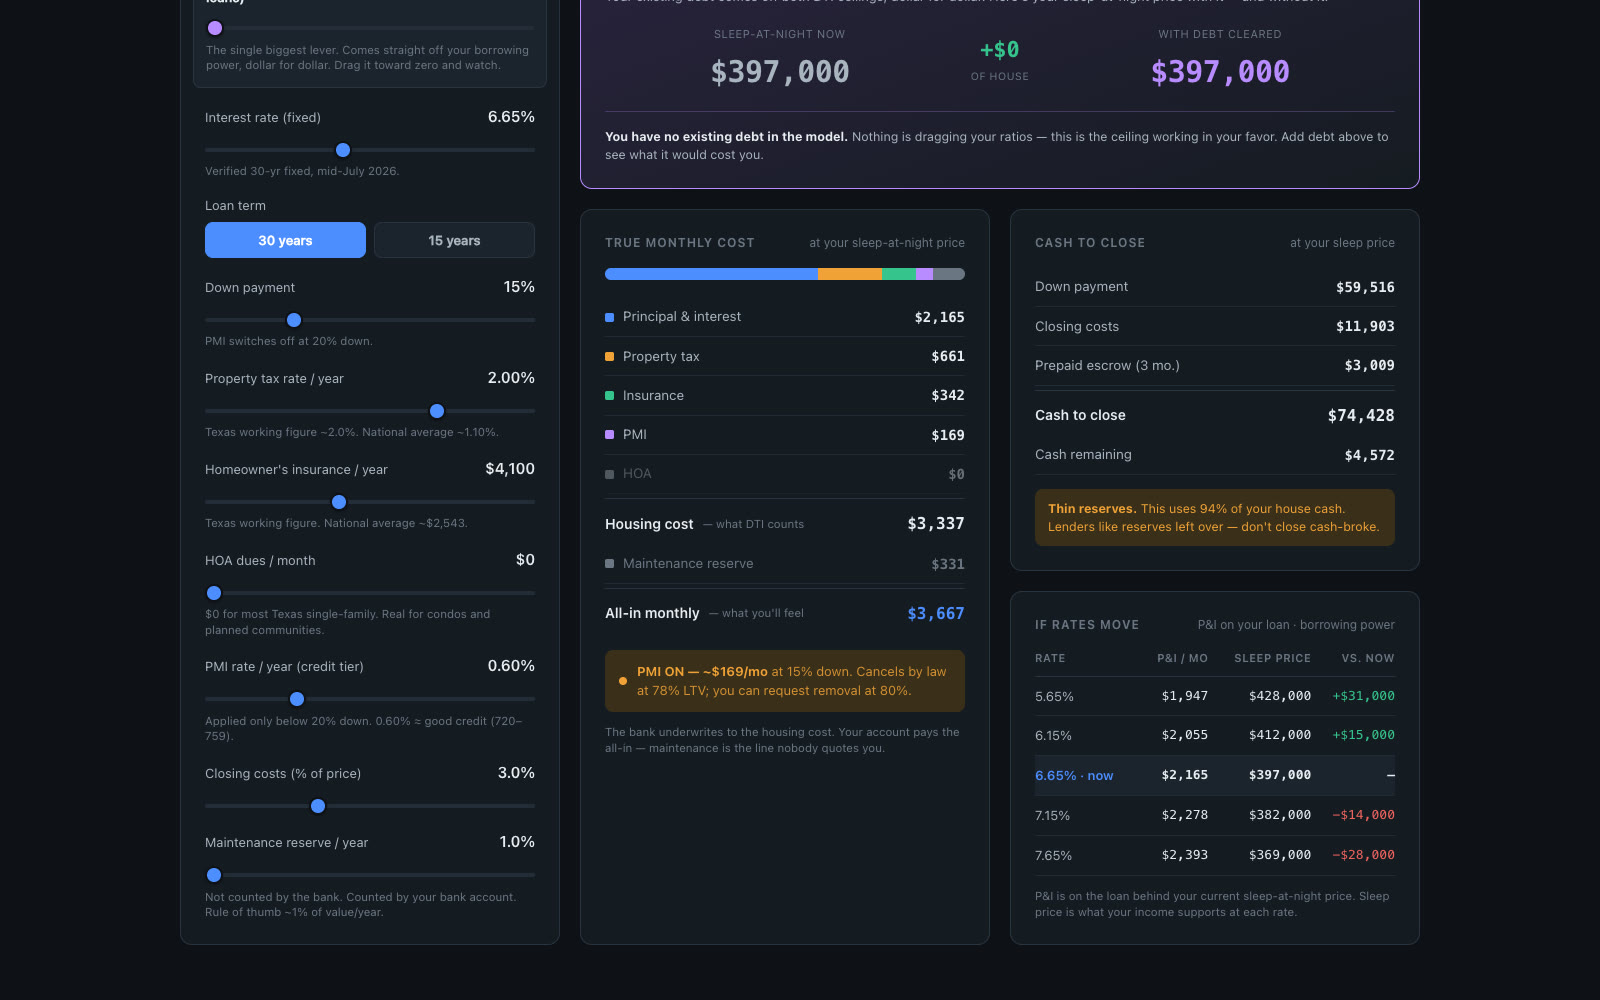The height and width of the screenshot is (1000, 1600).
Task: Click the $412,000 sleep price cell
Action: [1280, 735]
